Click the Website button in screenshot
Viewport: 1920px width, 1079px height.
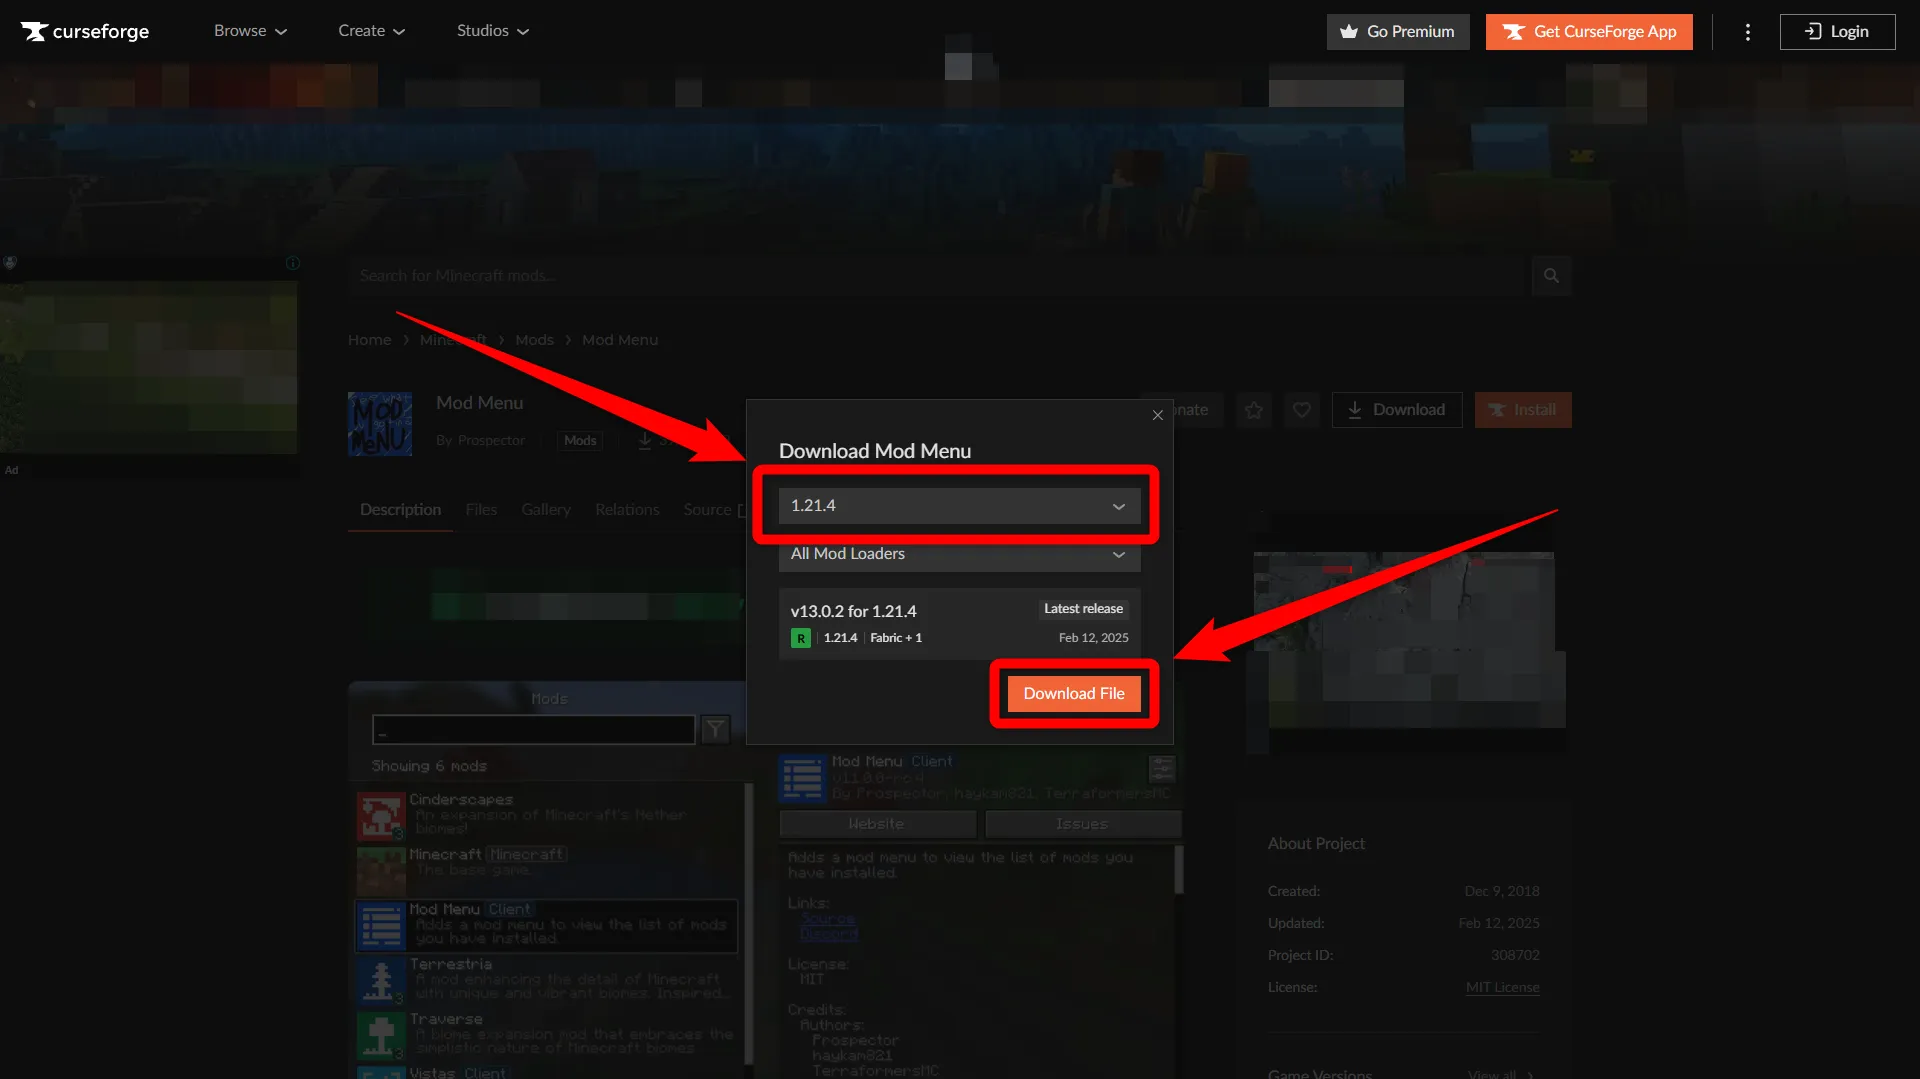[x=877, y=824]
